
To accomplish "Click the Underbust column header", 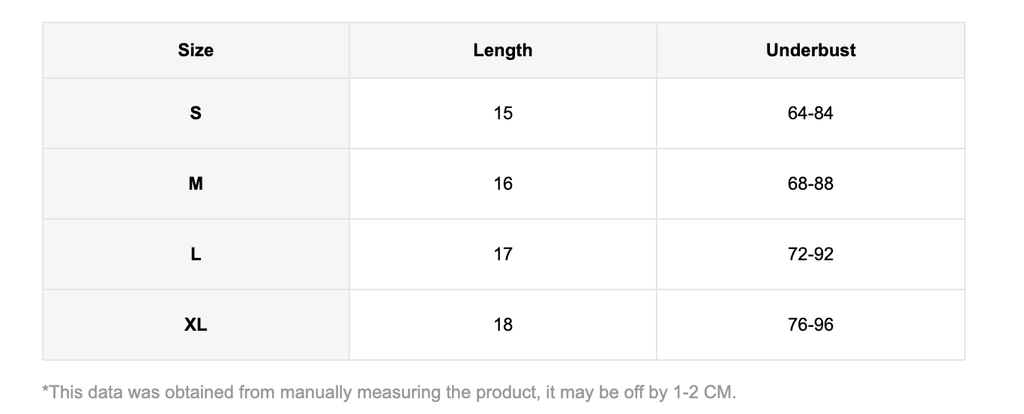I will coord(810,50).
